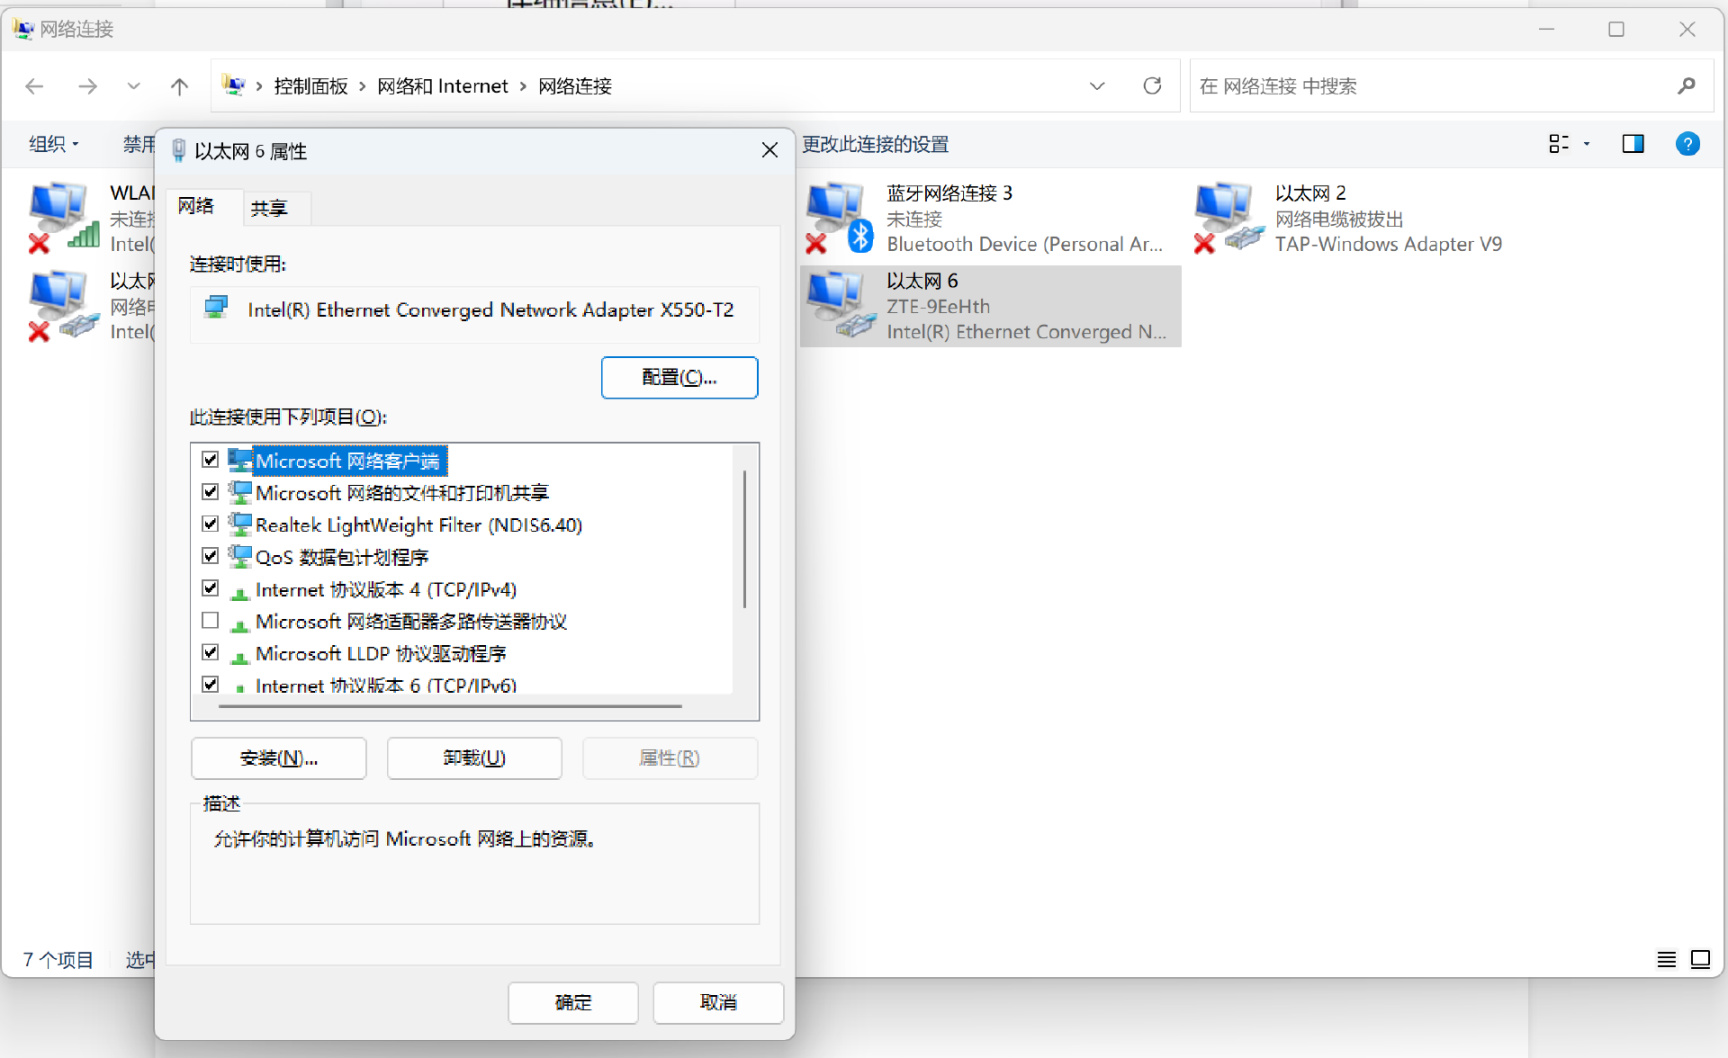Switch to large icons view in status bar
Image resolution: width=1728 pixels, height=1058 pixels.
[1700, 959]
